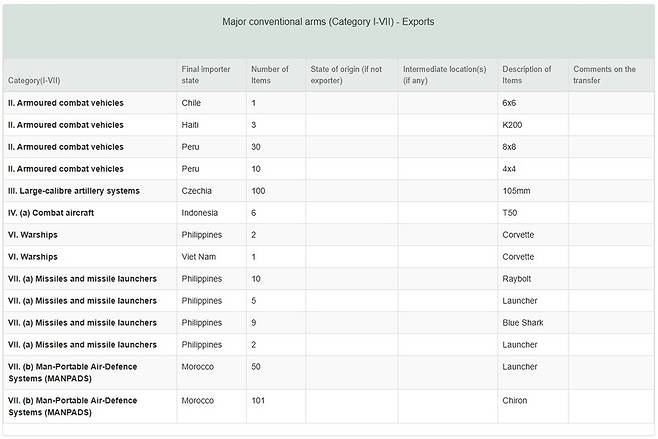Click the Intermediate location(s) column header
Viewport: 658px width, 439px height.
(444, 75)
